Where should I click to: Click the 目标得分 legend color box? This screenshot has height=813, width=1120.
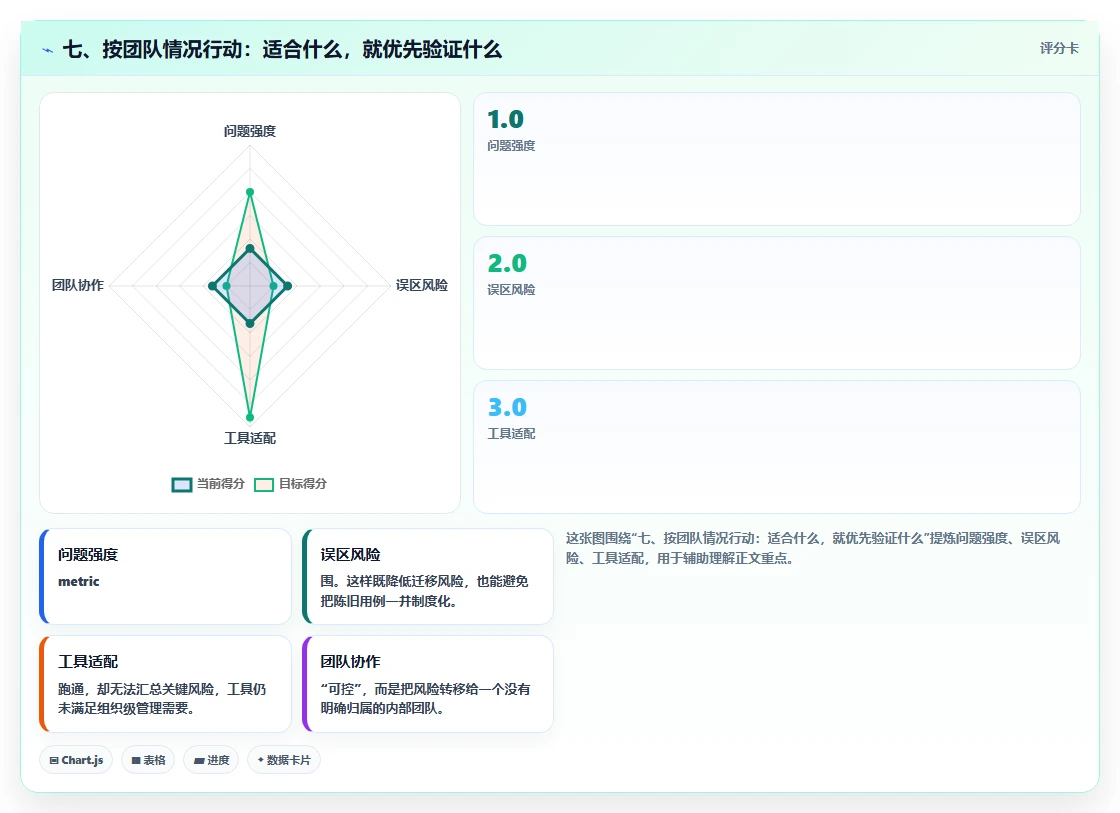tap(264, 485)
